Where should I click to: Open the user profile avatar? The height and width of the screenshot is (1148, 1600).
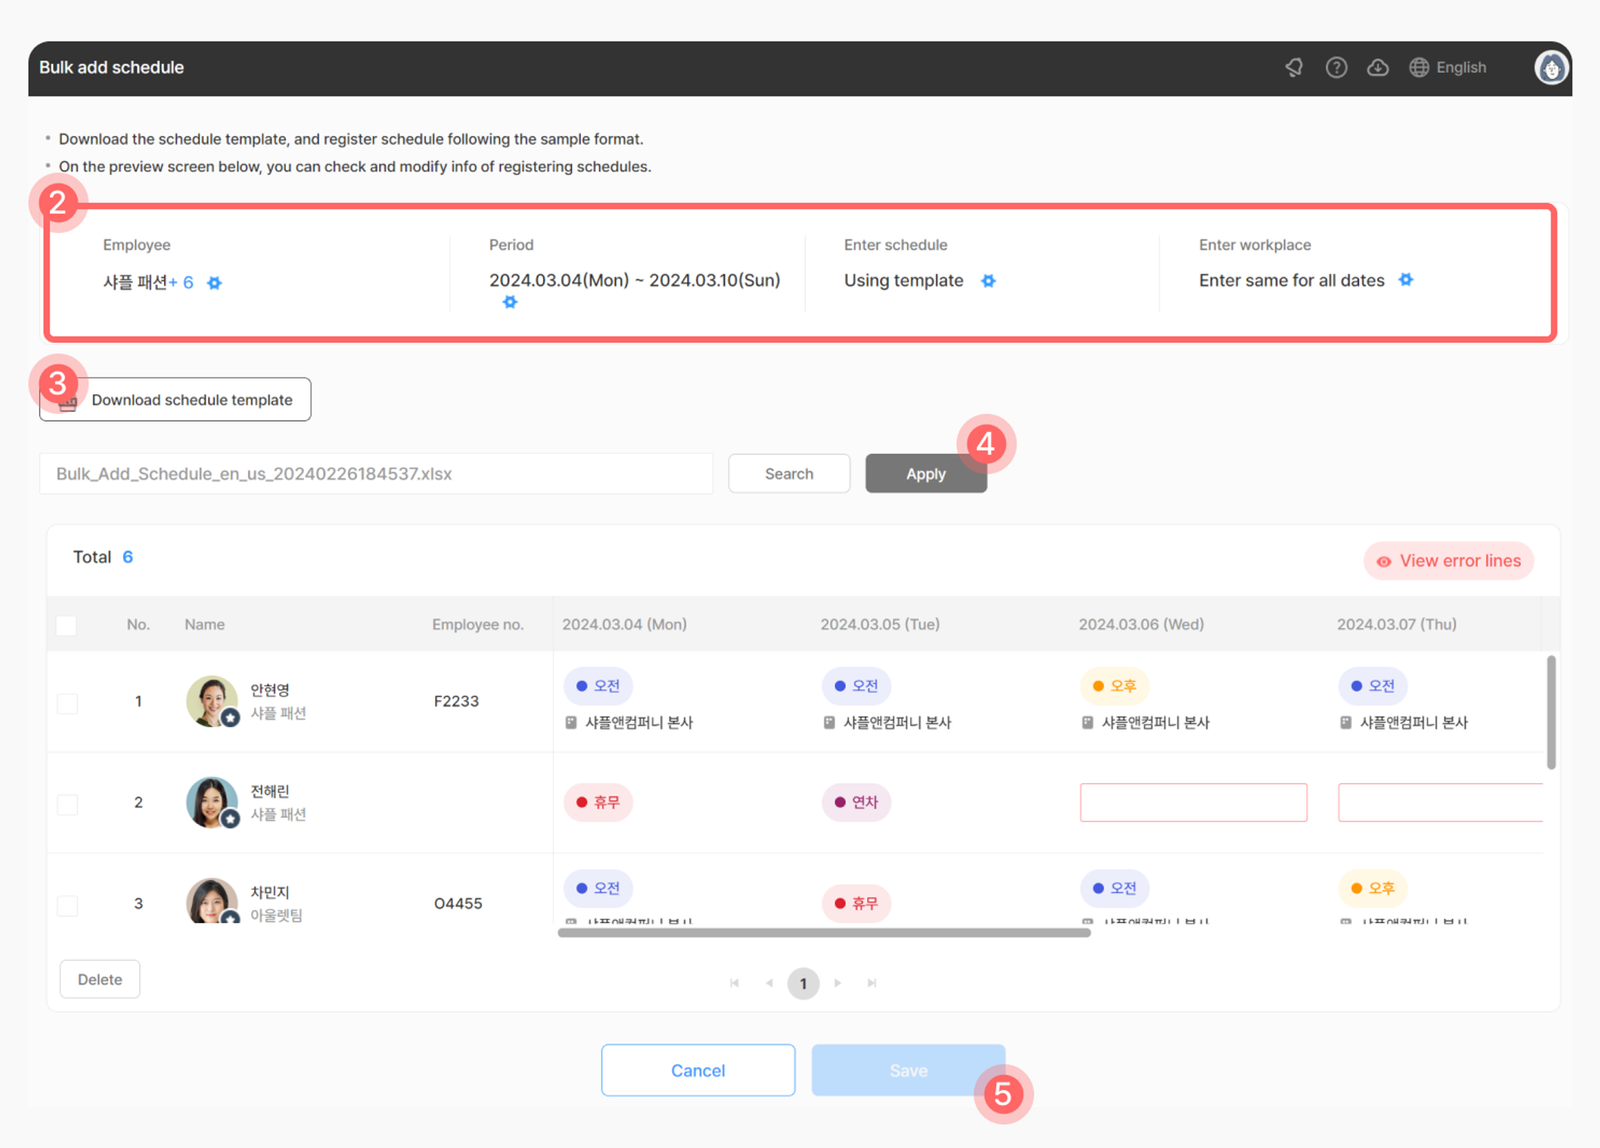tap(1551, 67)
